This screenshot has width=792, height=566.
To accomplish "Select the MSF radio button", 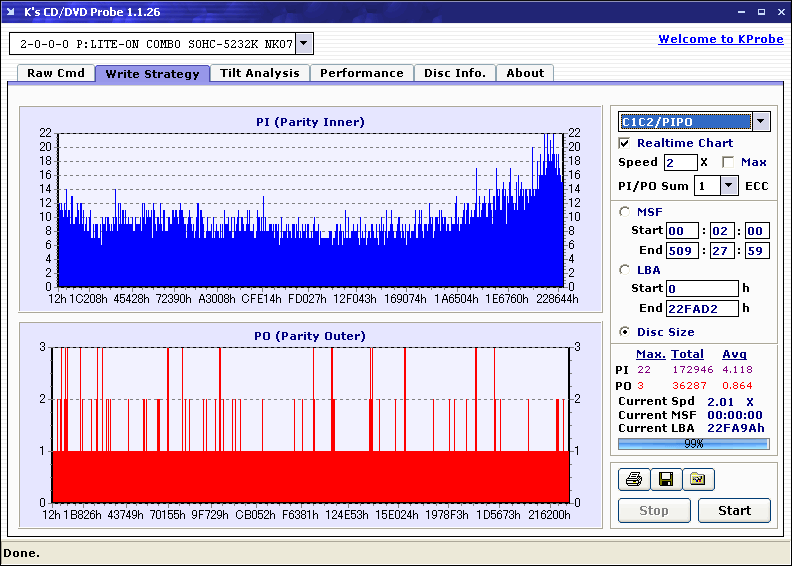I will pos(625,211).
